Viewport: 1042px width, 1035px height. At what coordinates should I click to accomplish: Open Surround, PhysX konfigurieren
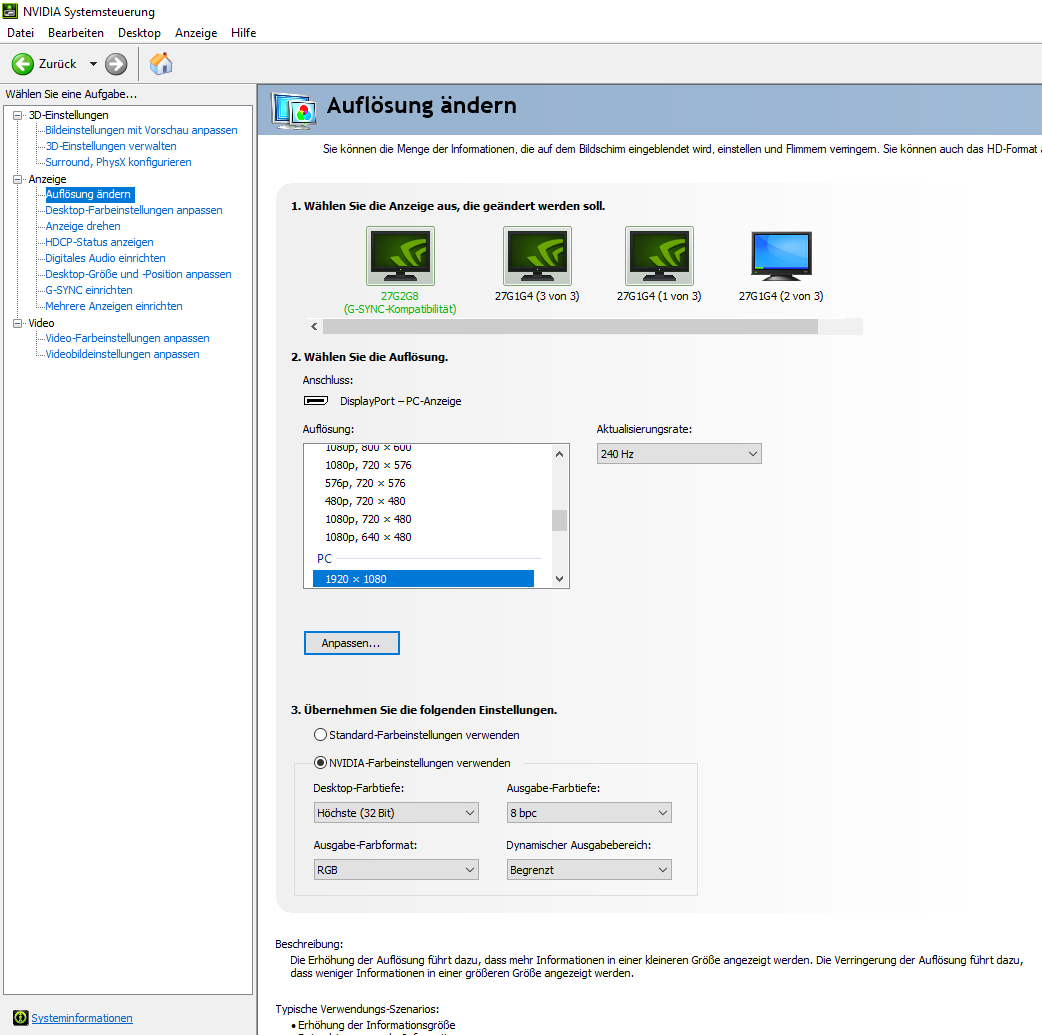(x=118, y=162)
